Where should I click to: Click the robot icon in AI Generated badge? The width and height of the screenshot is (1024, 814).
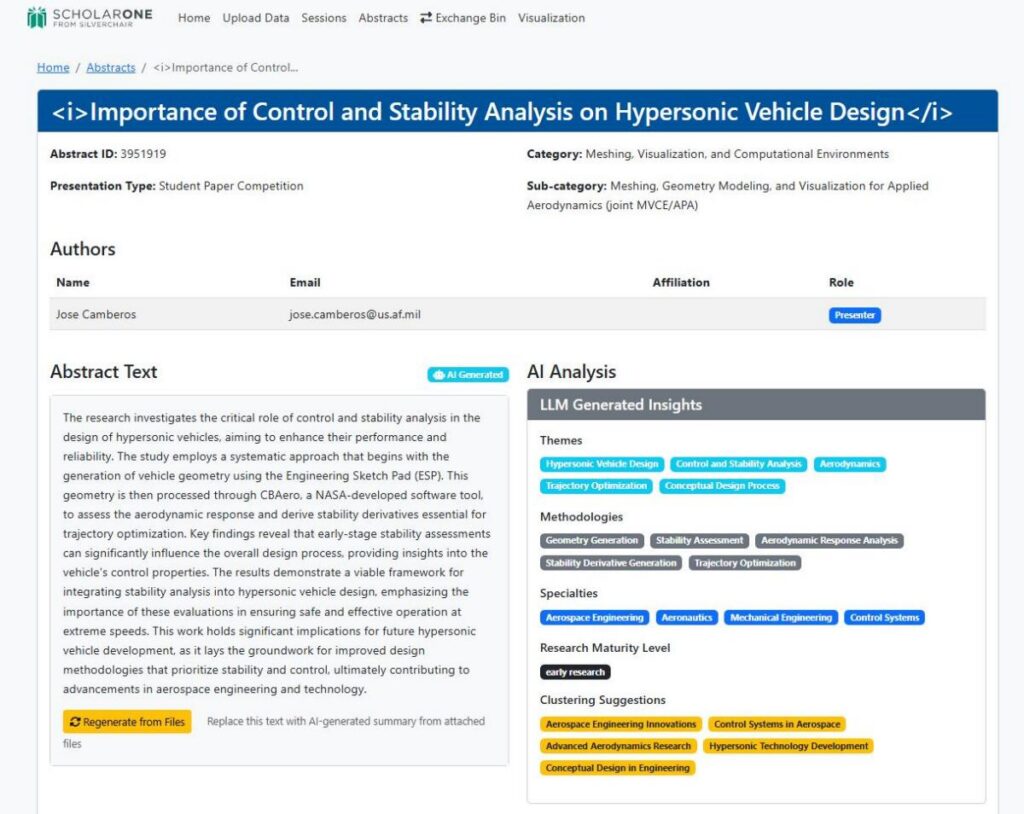[x=439, y=375]
